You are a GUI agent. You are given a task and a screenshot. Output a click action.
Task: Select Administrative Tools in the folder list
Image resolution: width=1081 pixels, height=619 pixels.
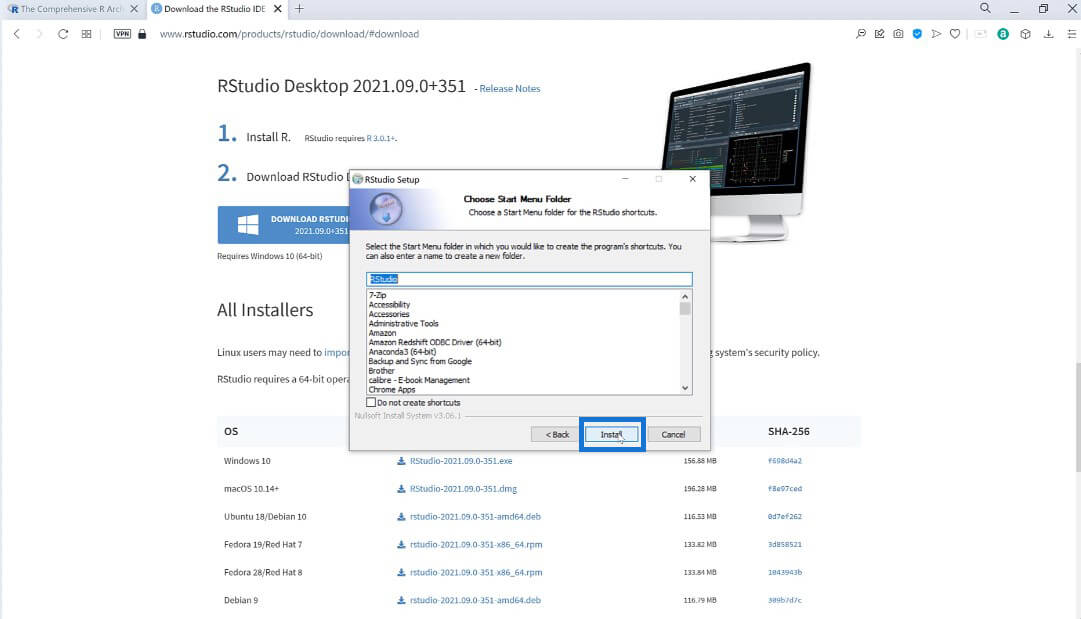tap(403, 323)
